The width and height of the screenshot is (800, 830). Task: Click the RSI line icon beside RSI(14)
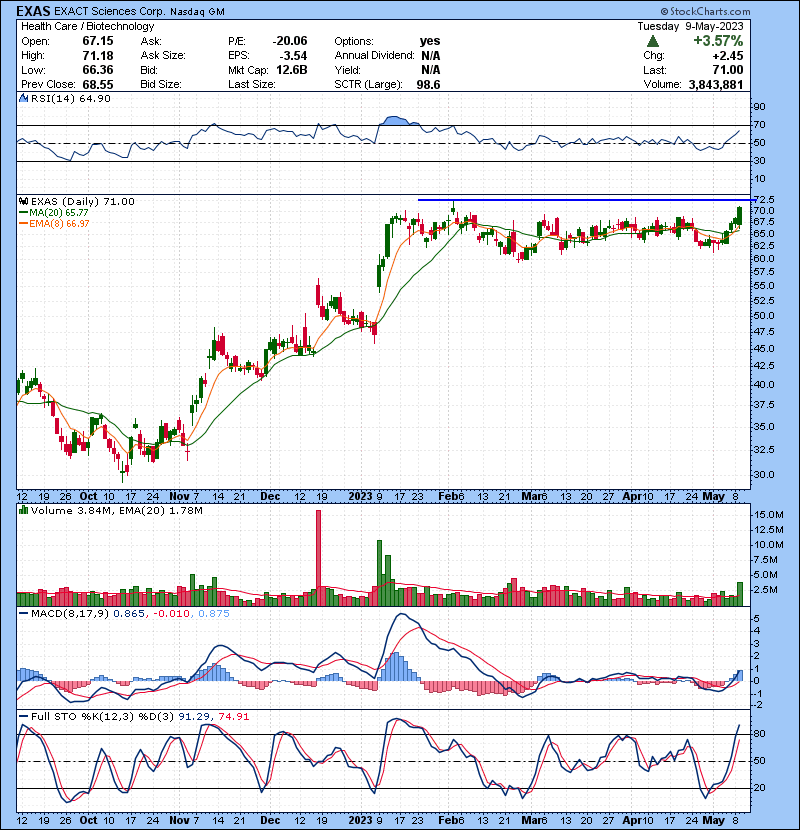(23, 98)
